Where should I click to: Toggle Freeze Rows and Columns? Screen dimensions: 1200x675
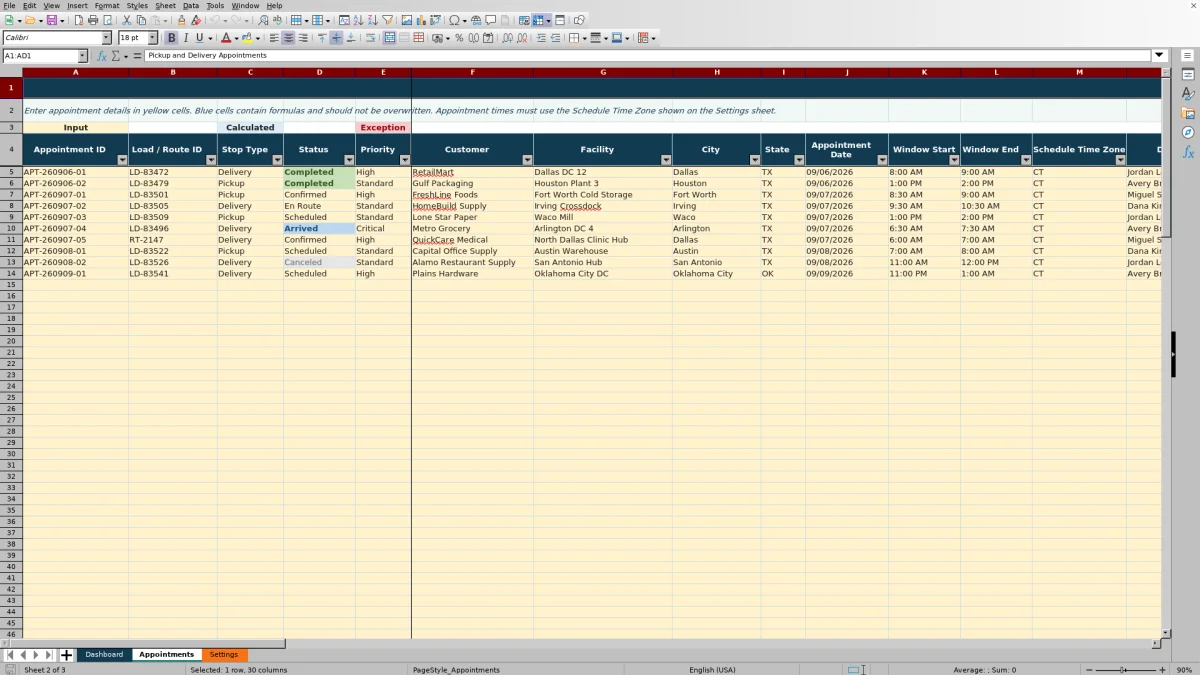pyautogui.click(x=539, y=20)
